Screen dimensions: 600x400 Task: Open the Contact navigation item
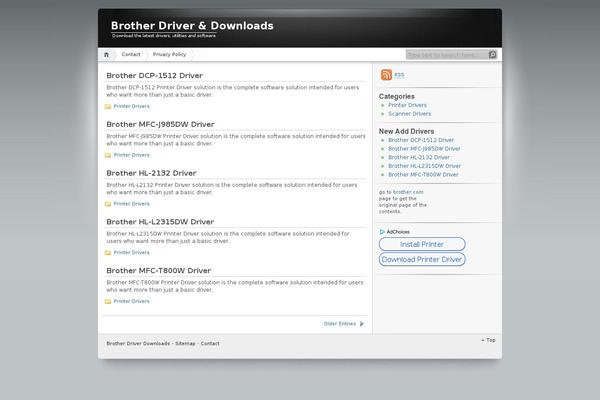point(131,54)
